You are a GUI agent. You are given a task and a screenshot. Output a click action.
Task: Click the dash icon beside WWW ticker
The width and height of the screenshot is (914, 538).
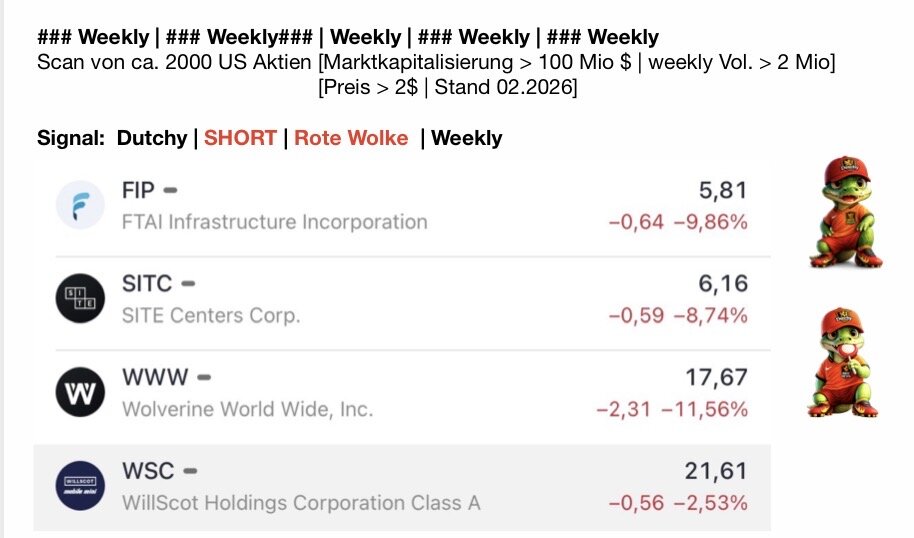(x=204, y=377)
